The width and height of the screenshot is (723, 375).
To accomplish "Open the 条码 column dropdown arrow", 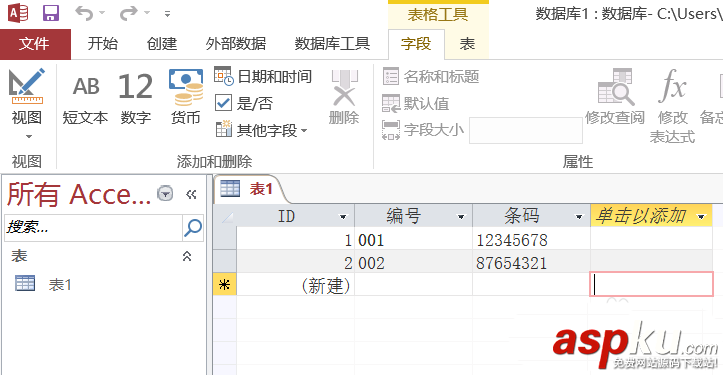I will 579,217.
